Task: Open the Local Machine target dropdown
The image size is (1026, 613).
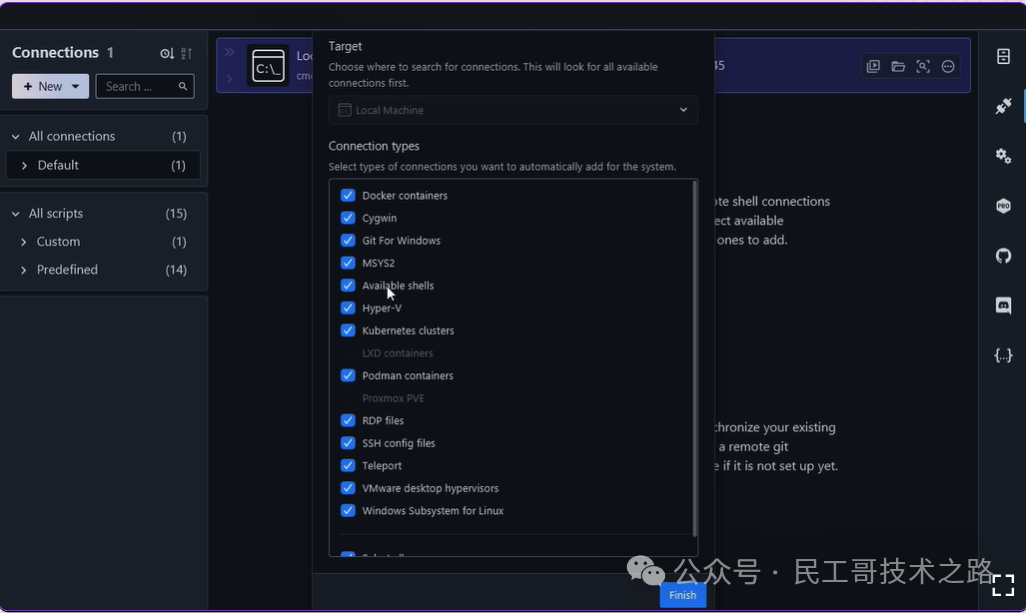Action: coord(513,110)
